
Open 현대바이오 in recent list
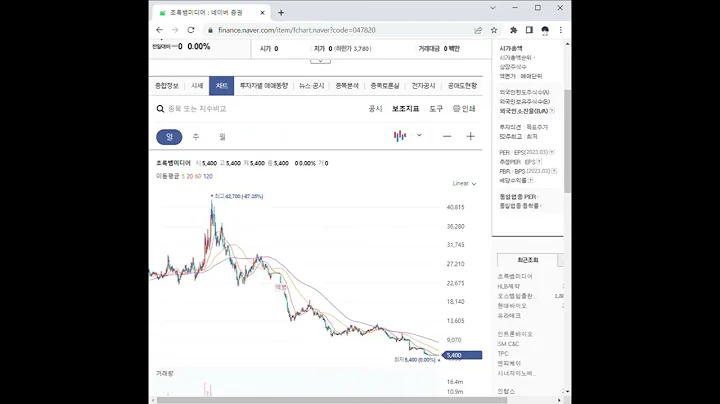click(512, 306)
